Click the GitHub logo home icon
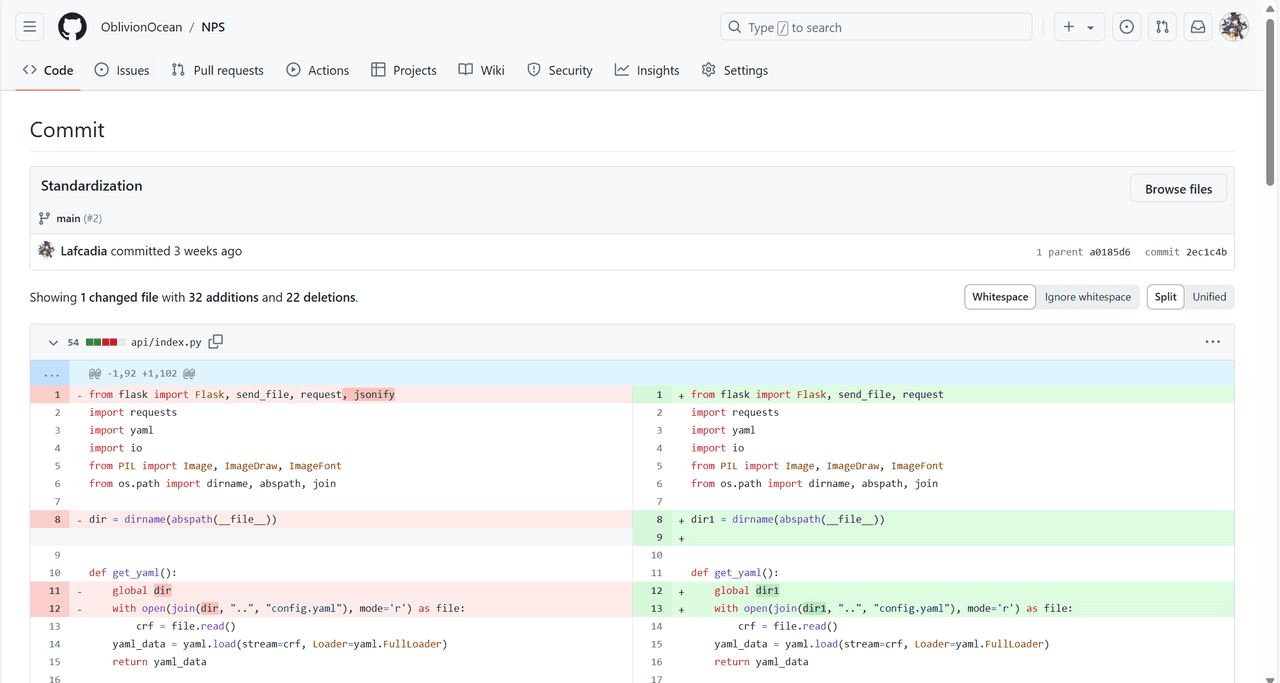 click(72, 27)
